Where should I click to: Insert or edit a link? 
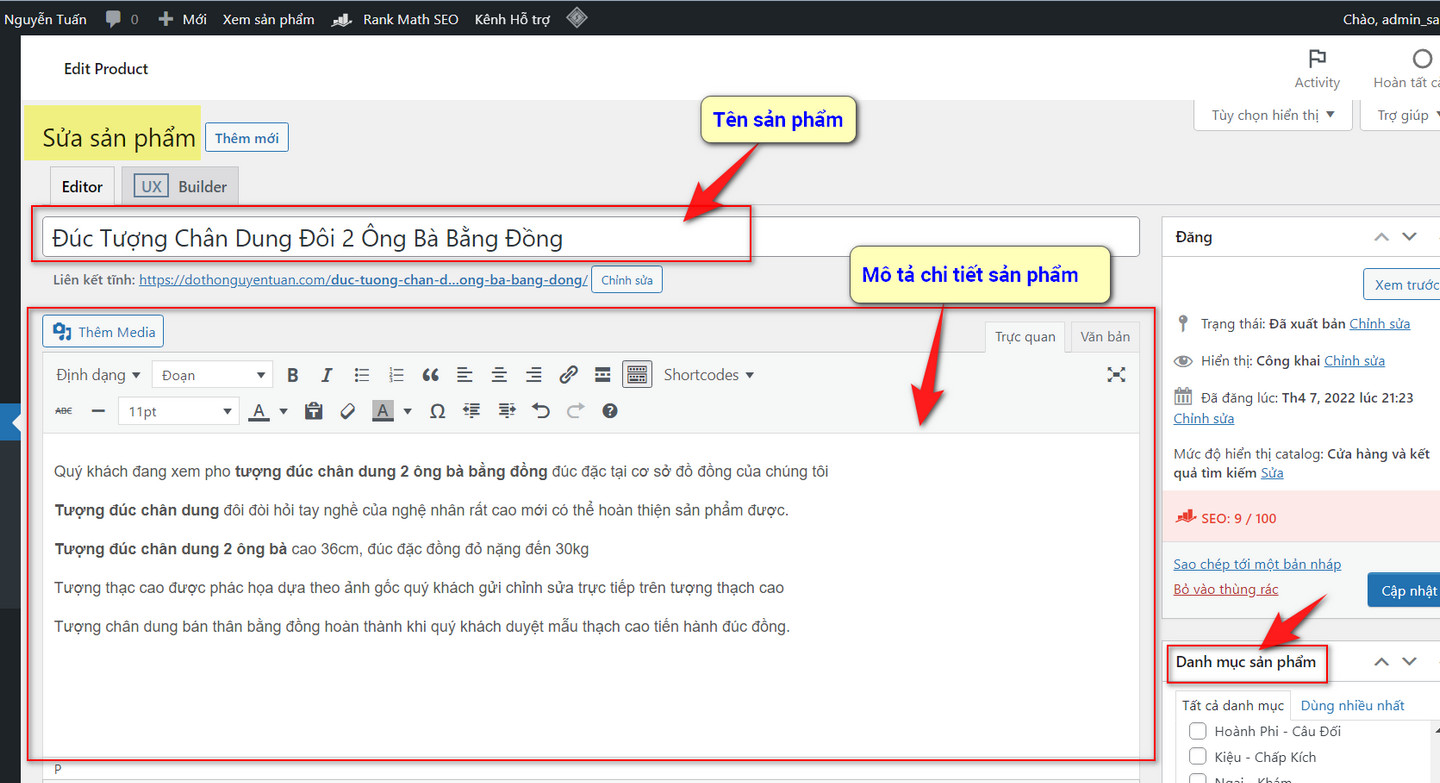[x=568, y=375]
